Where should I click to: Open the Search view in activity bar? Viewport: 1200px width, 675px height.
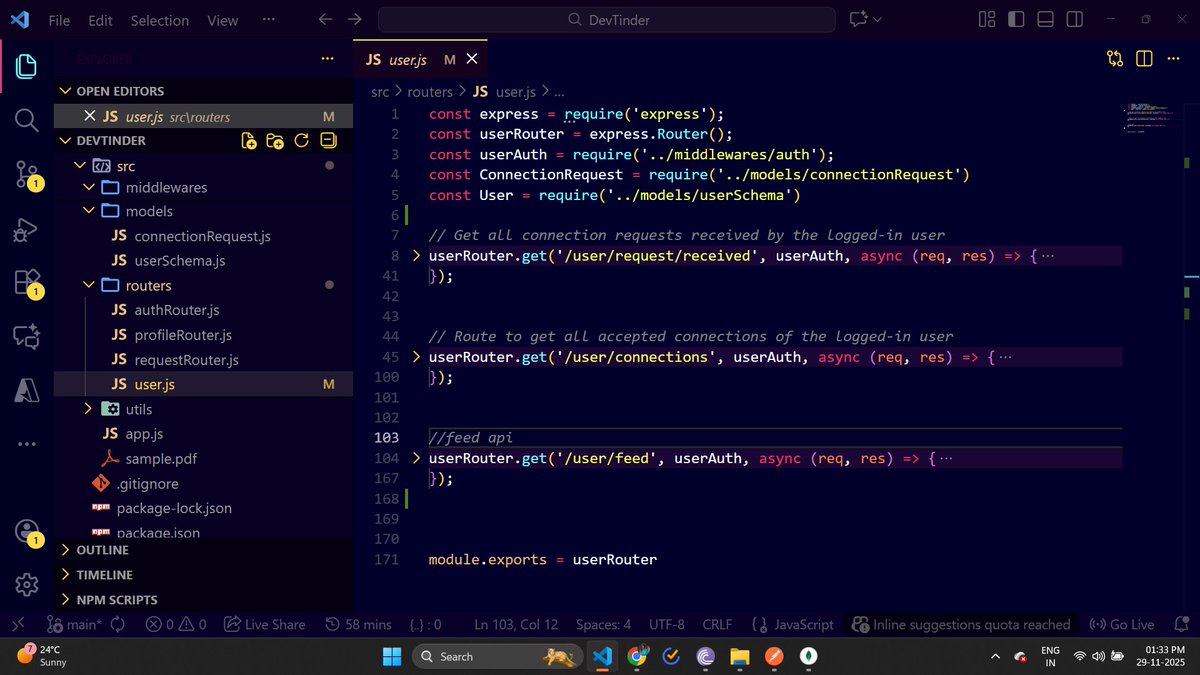[x=26, y=121]
